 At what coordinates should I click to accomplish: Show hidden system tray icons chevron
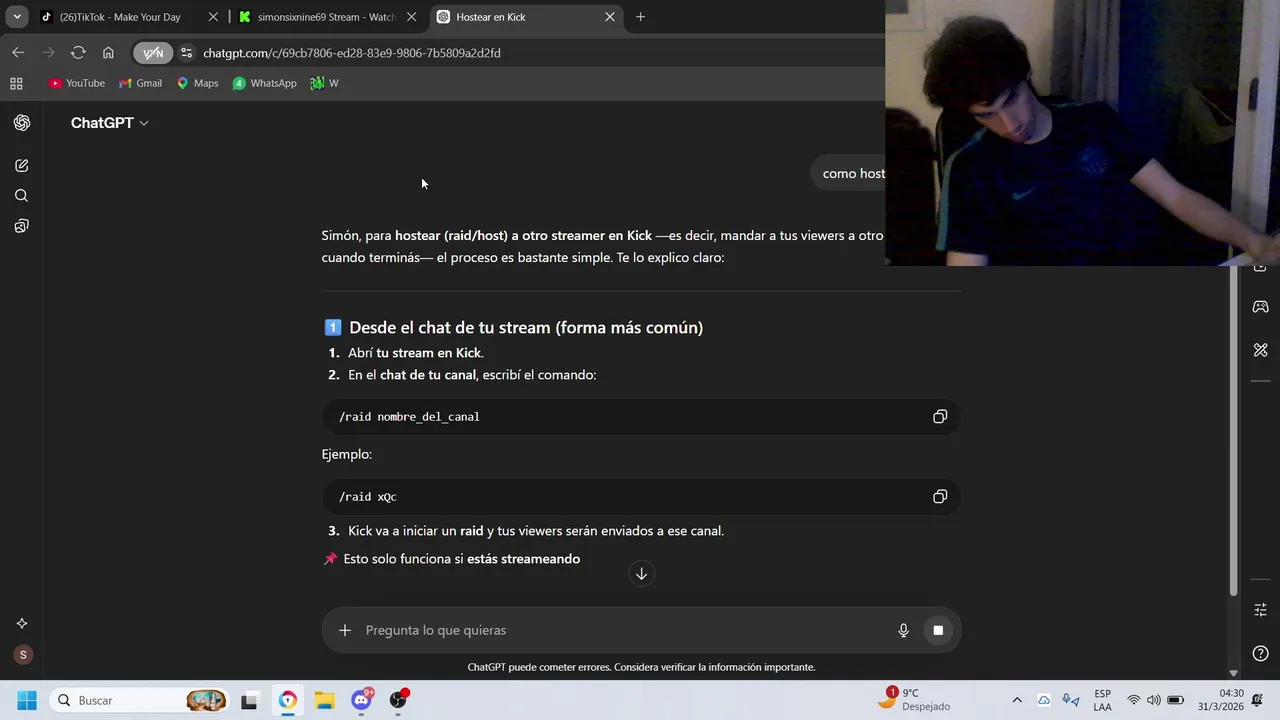[x=1017, y=700]
